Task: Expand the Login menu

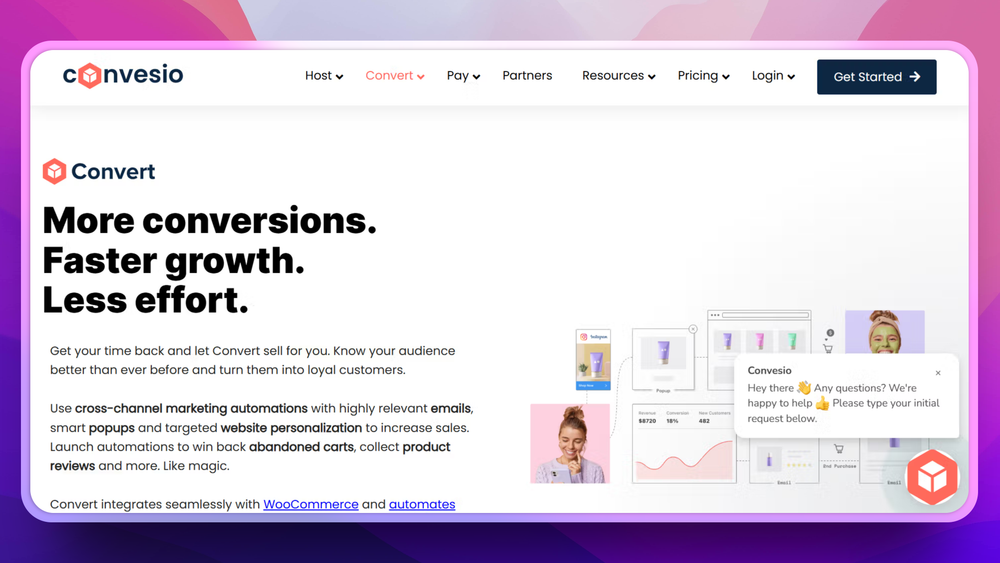Action: [773, 76]
